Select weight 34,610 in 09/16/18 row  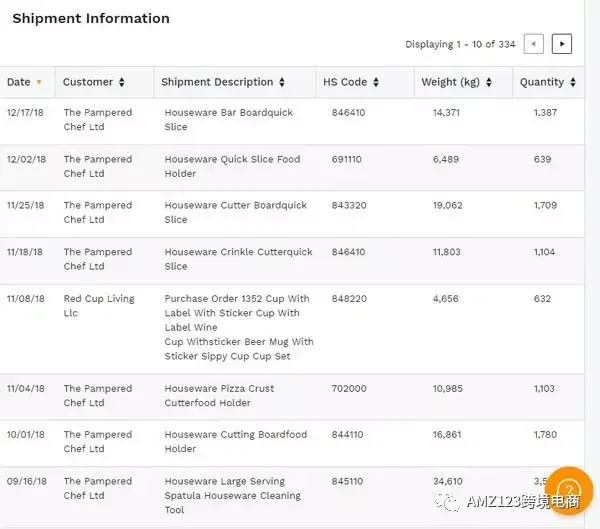[x=448, y=481]
